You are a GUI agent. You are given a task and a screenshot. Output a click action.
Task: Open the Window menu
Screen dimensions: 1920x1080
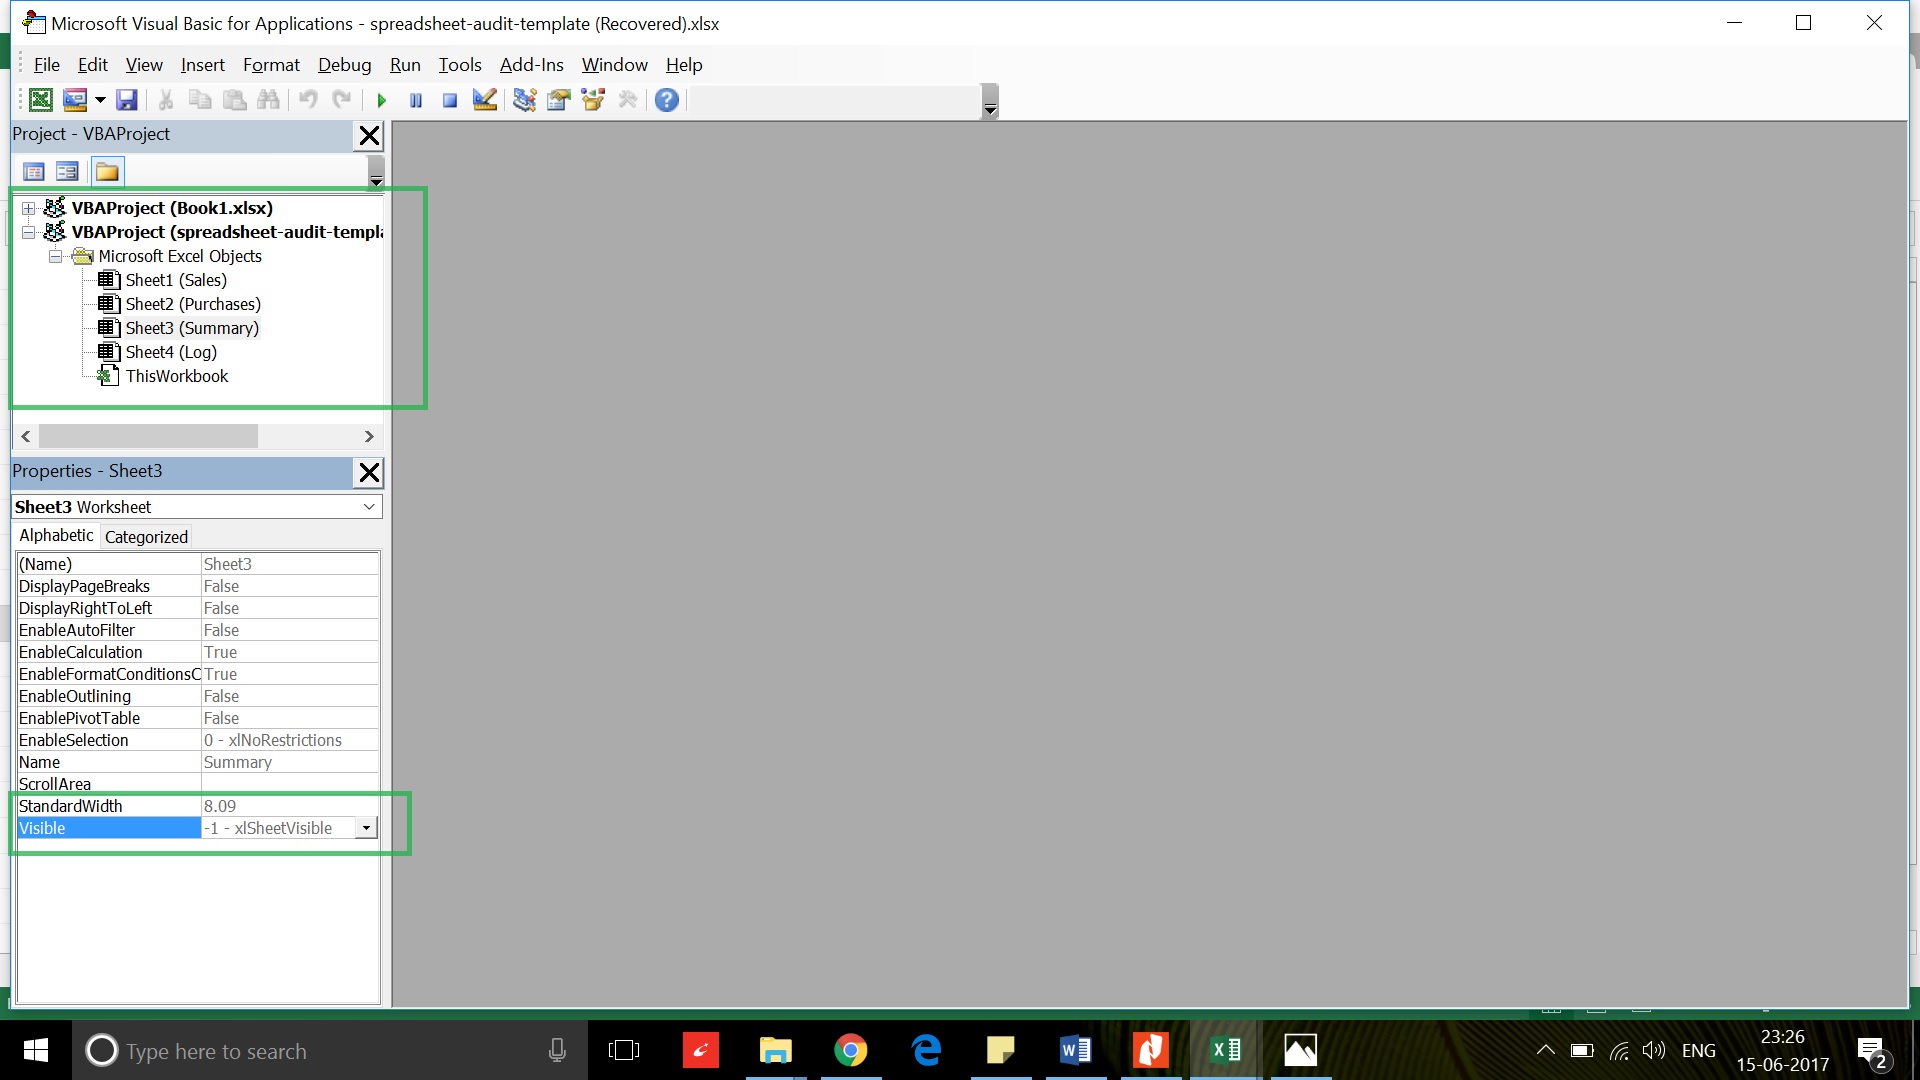(x=614, y=65)
